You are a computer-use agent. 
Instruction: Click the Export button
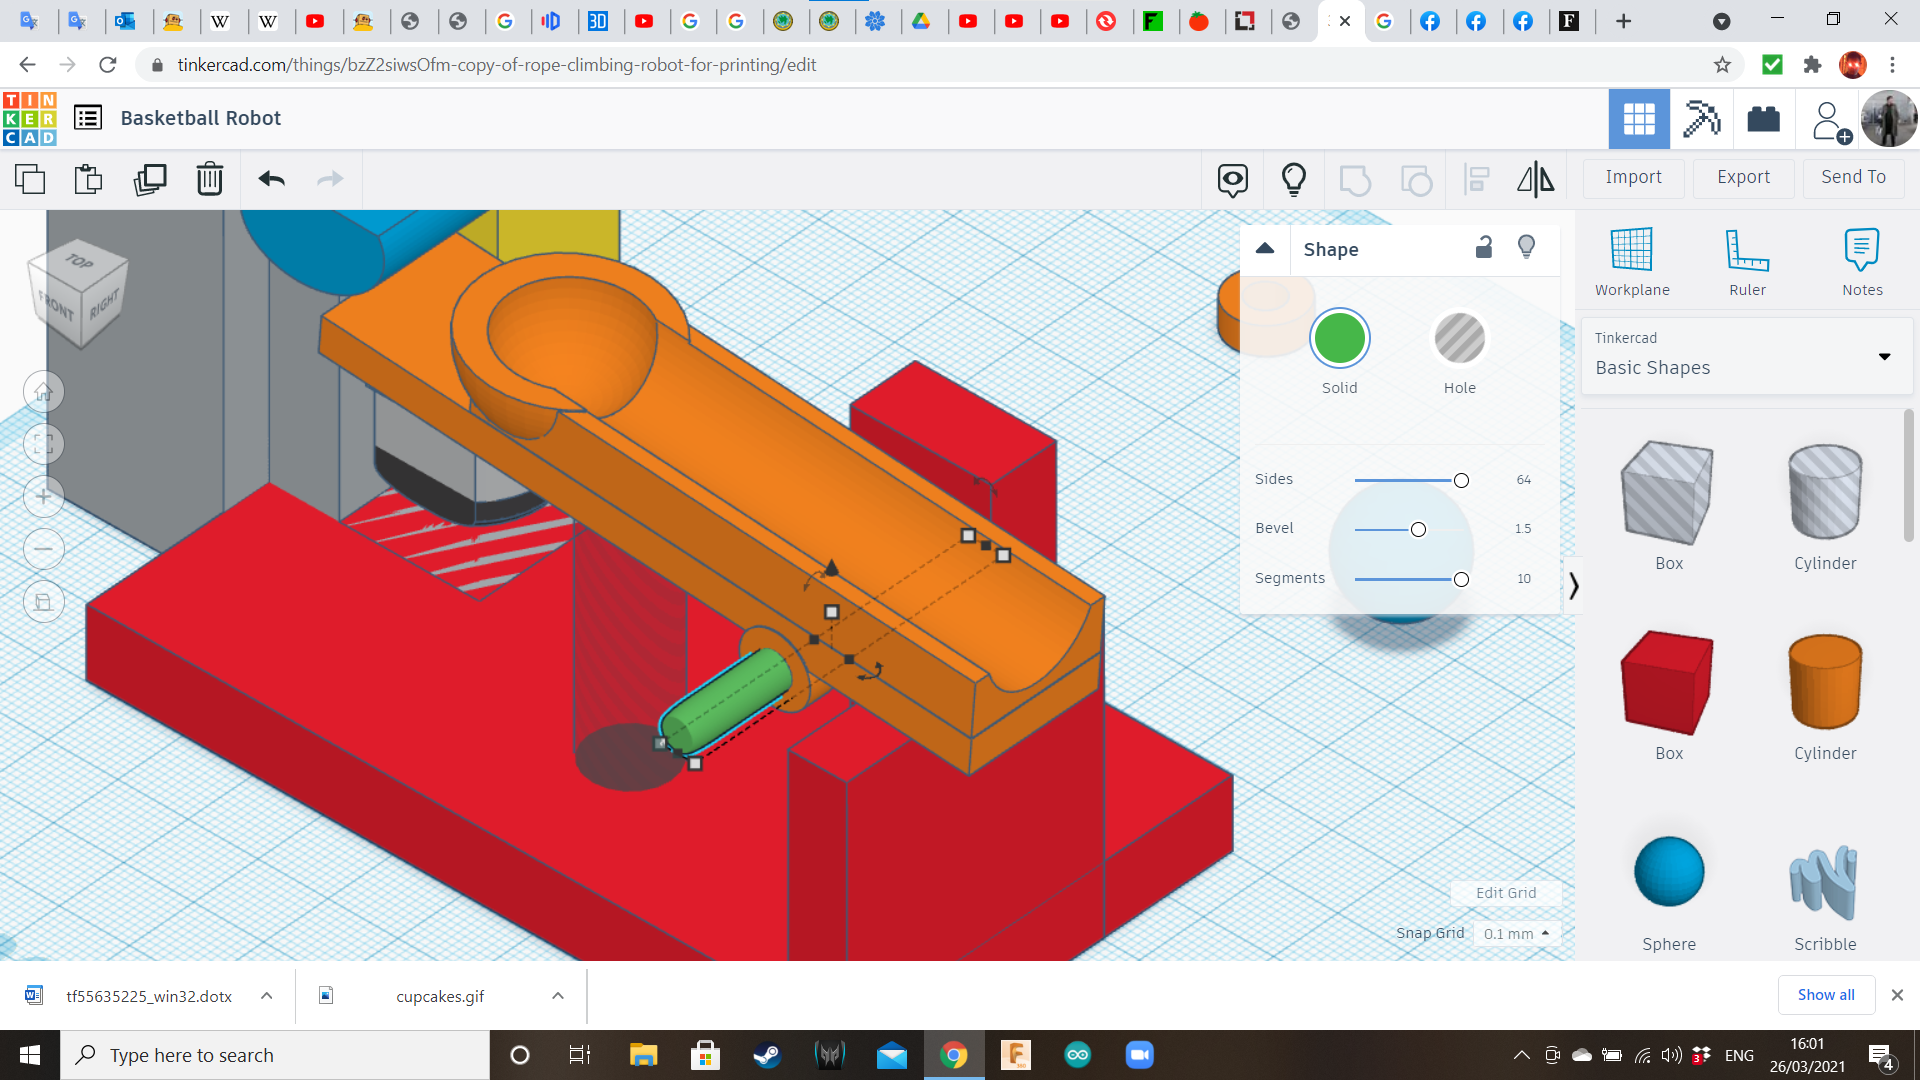click(1743, 177)
